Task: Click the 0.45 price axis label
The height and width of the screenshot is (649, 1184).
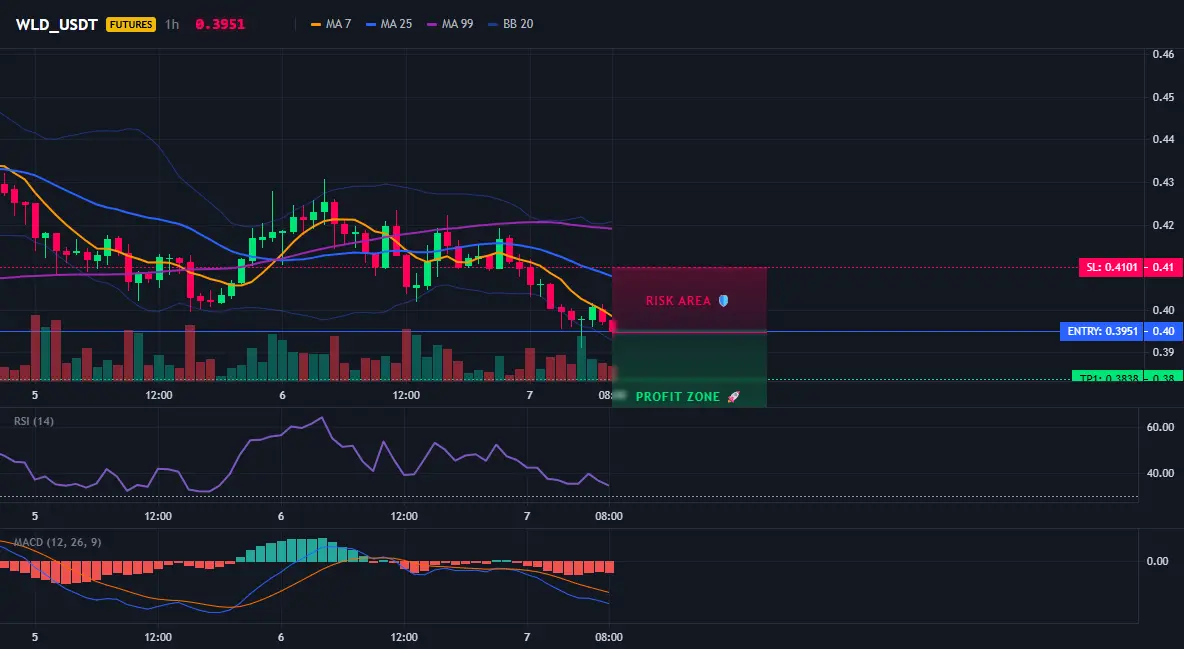Action: 1164,97
